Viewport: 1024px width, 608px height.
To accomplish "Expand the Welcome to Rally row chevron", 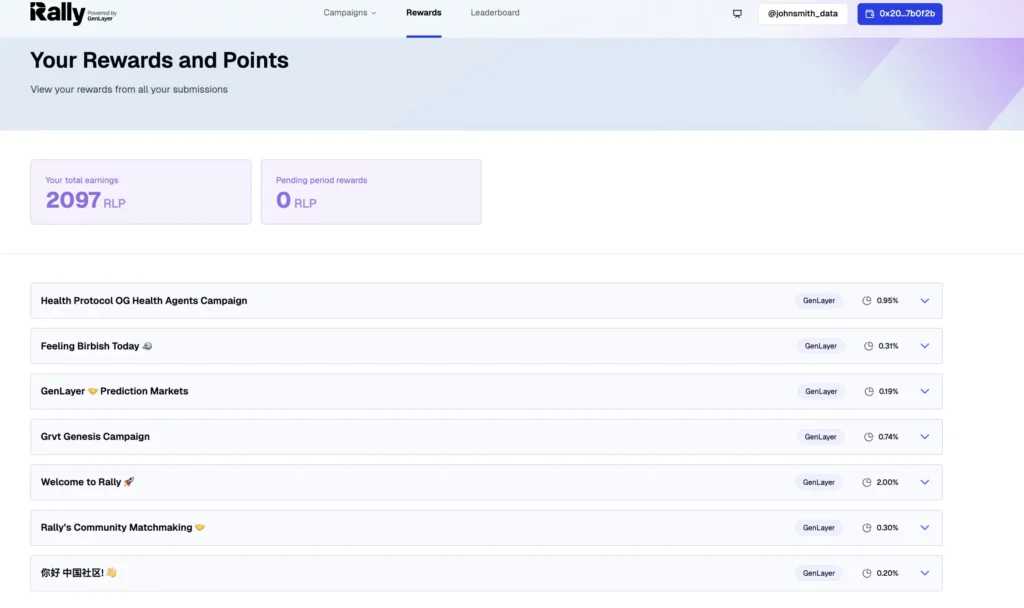I will pyautogui.click(x=924, y=482).
